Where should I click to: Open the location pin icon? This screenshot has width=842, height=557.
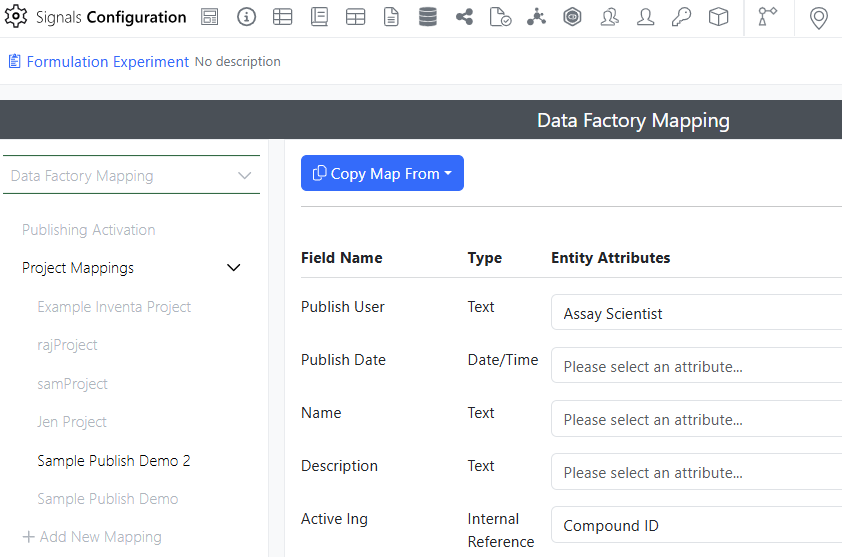(x=819, y=17)
